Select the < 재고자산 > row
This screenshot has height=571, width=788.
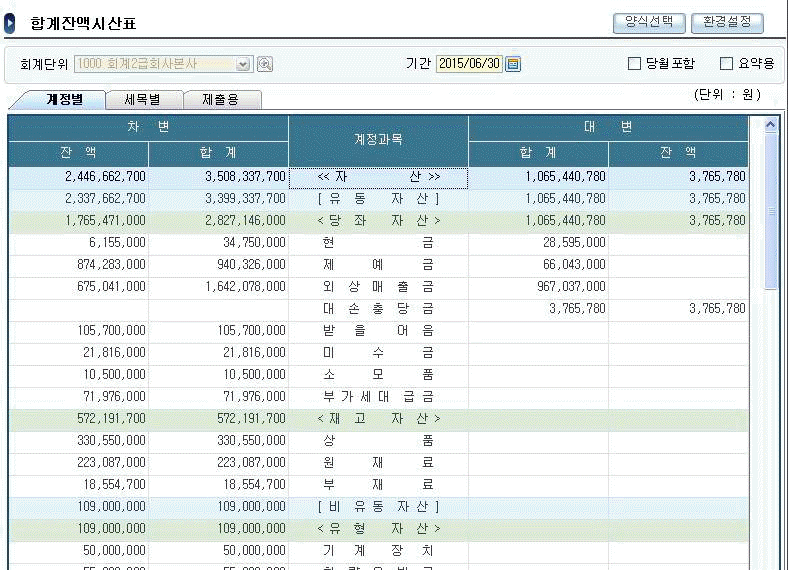click(378, 418)
